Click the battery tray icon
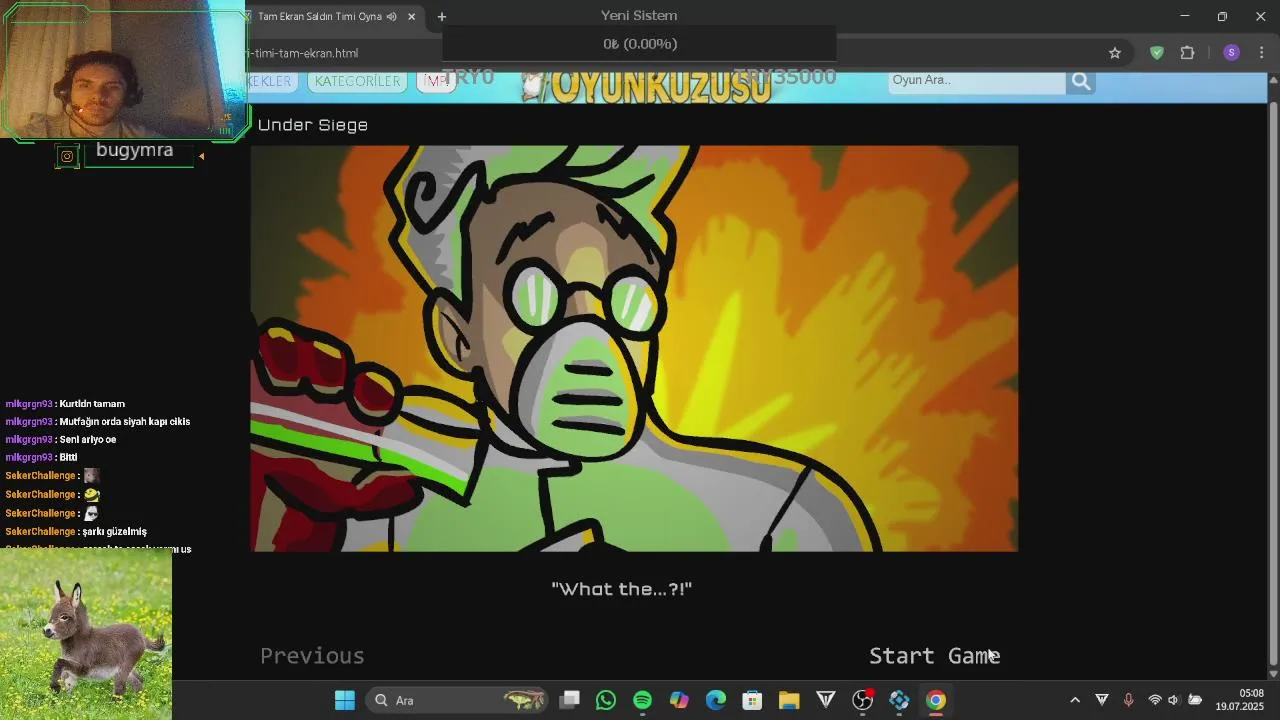 [1195, 700]
